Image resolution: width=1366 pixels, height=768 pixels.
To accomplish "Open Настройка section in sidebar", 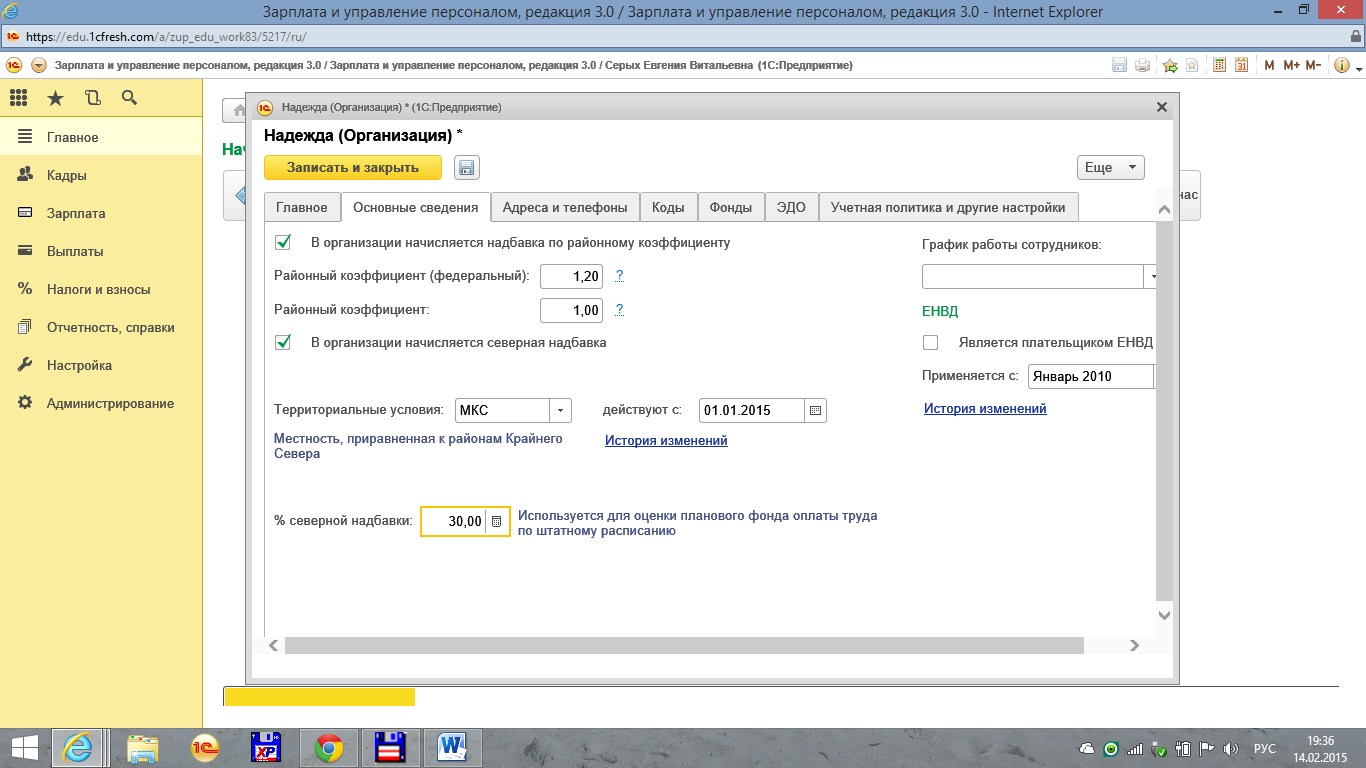I will click(x=101, y=365).
